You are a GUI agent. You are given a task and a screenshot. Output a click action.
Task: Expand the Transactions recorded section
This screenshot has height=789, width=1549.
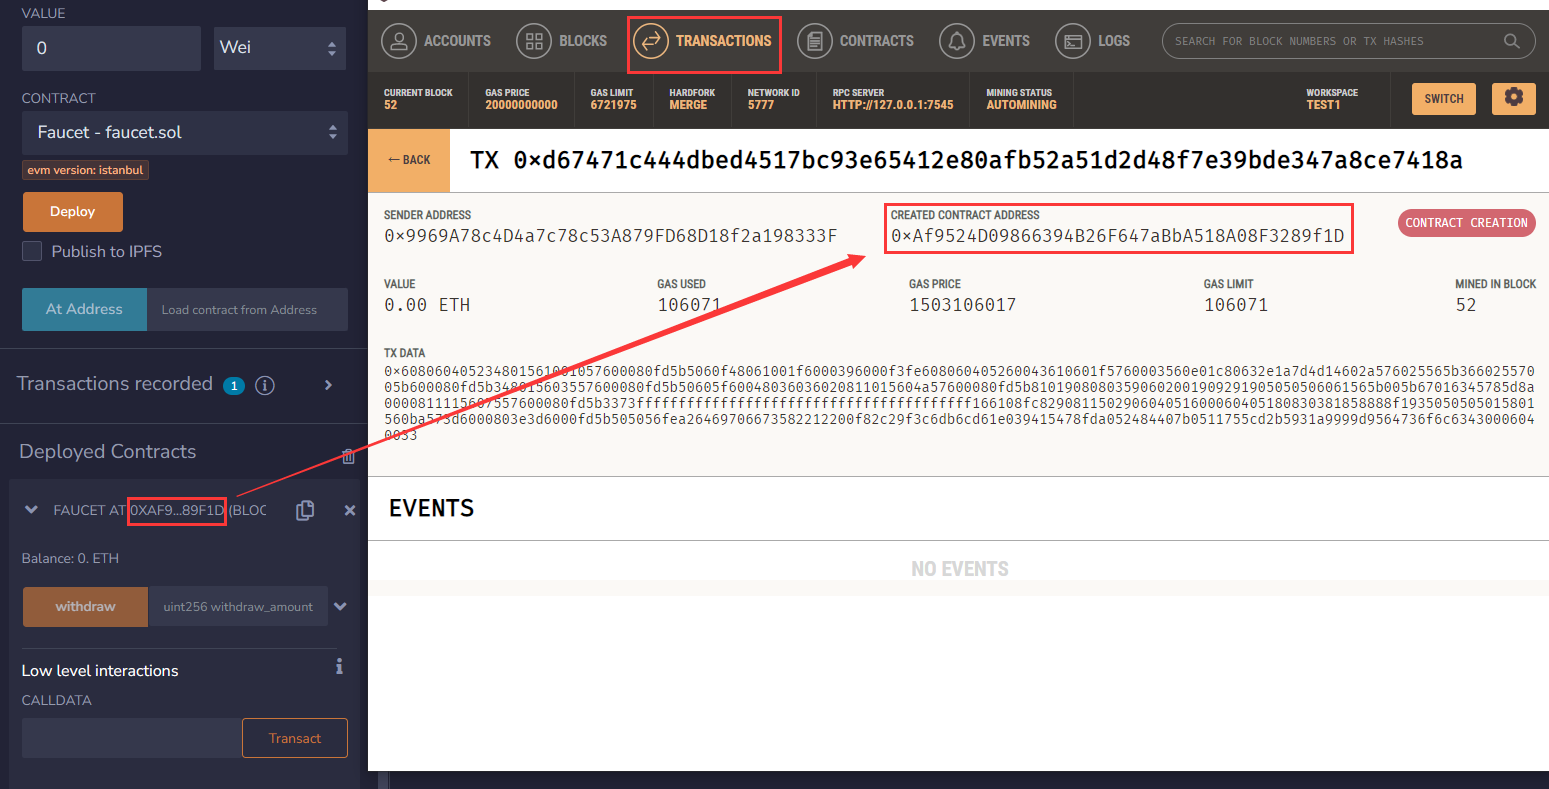point(328,385)
